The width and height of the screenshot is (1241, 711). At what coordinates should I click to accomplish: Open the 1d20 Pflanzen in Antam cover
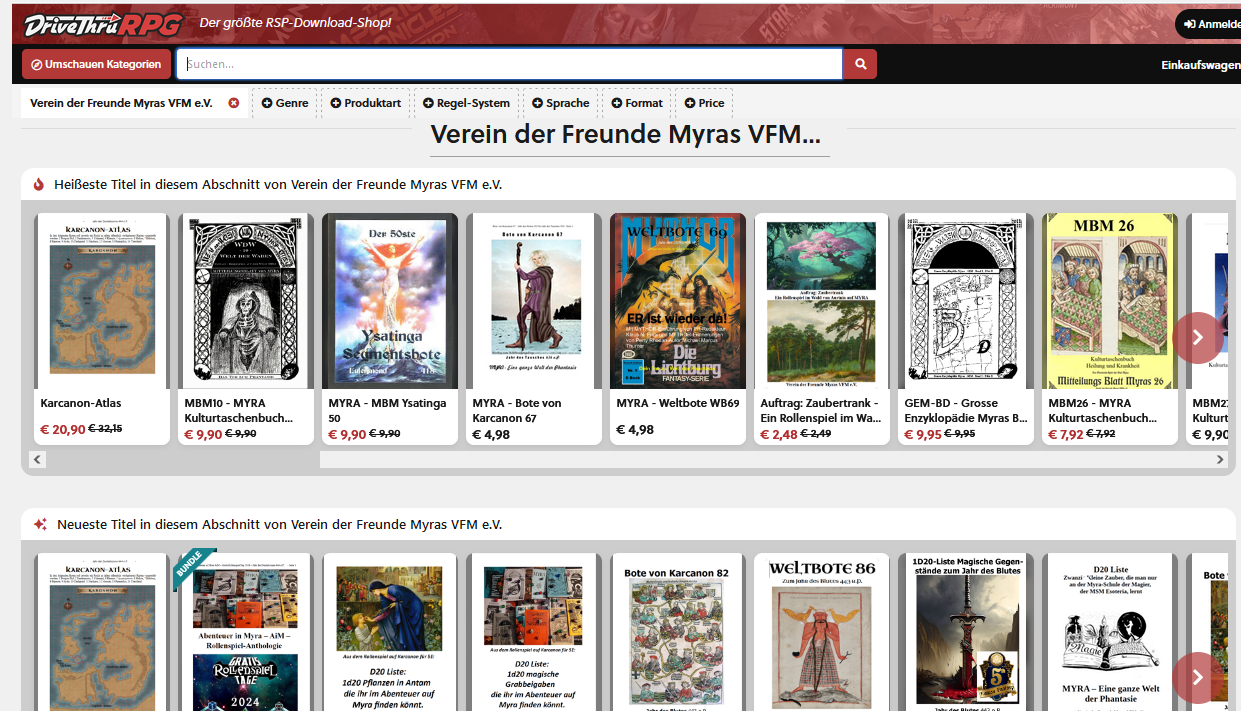pos(390,632)
